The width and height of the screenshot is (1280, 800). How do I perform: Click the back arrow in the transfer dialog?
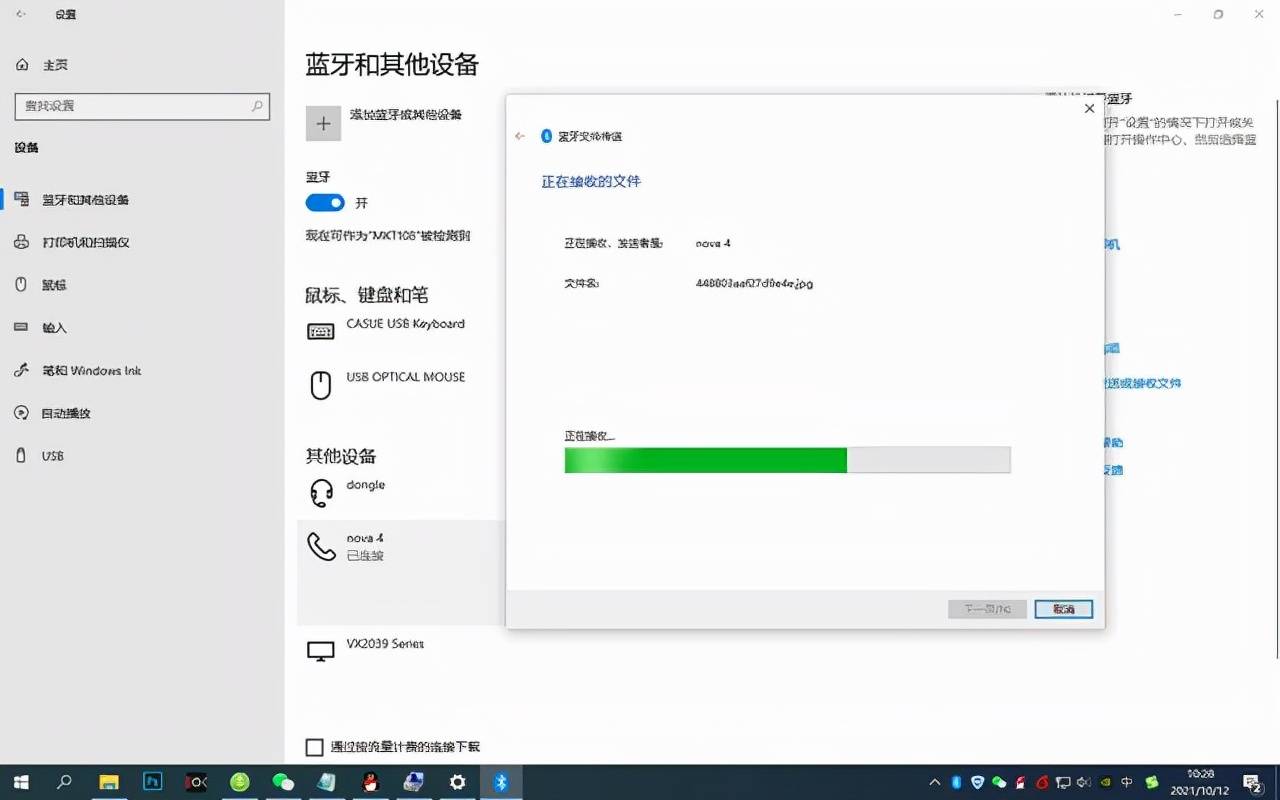520,136
